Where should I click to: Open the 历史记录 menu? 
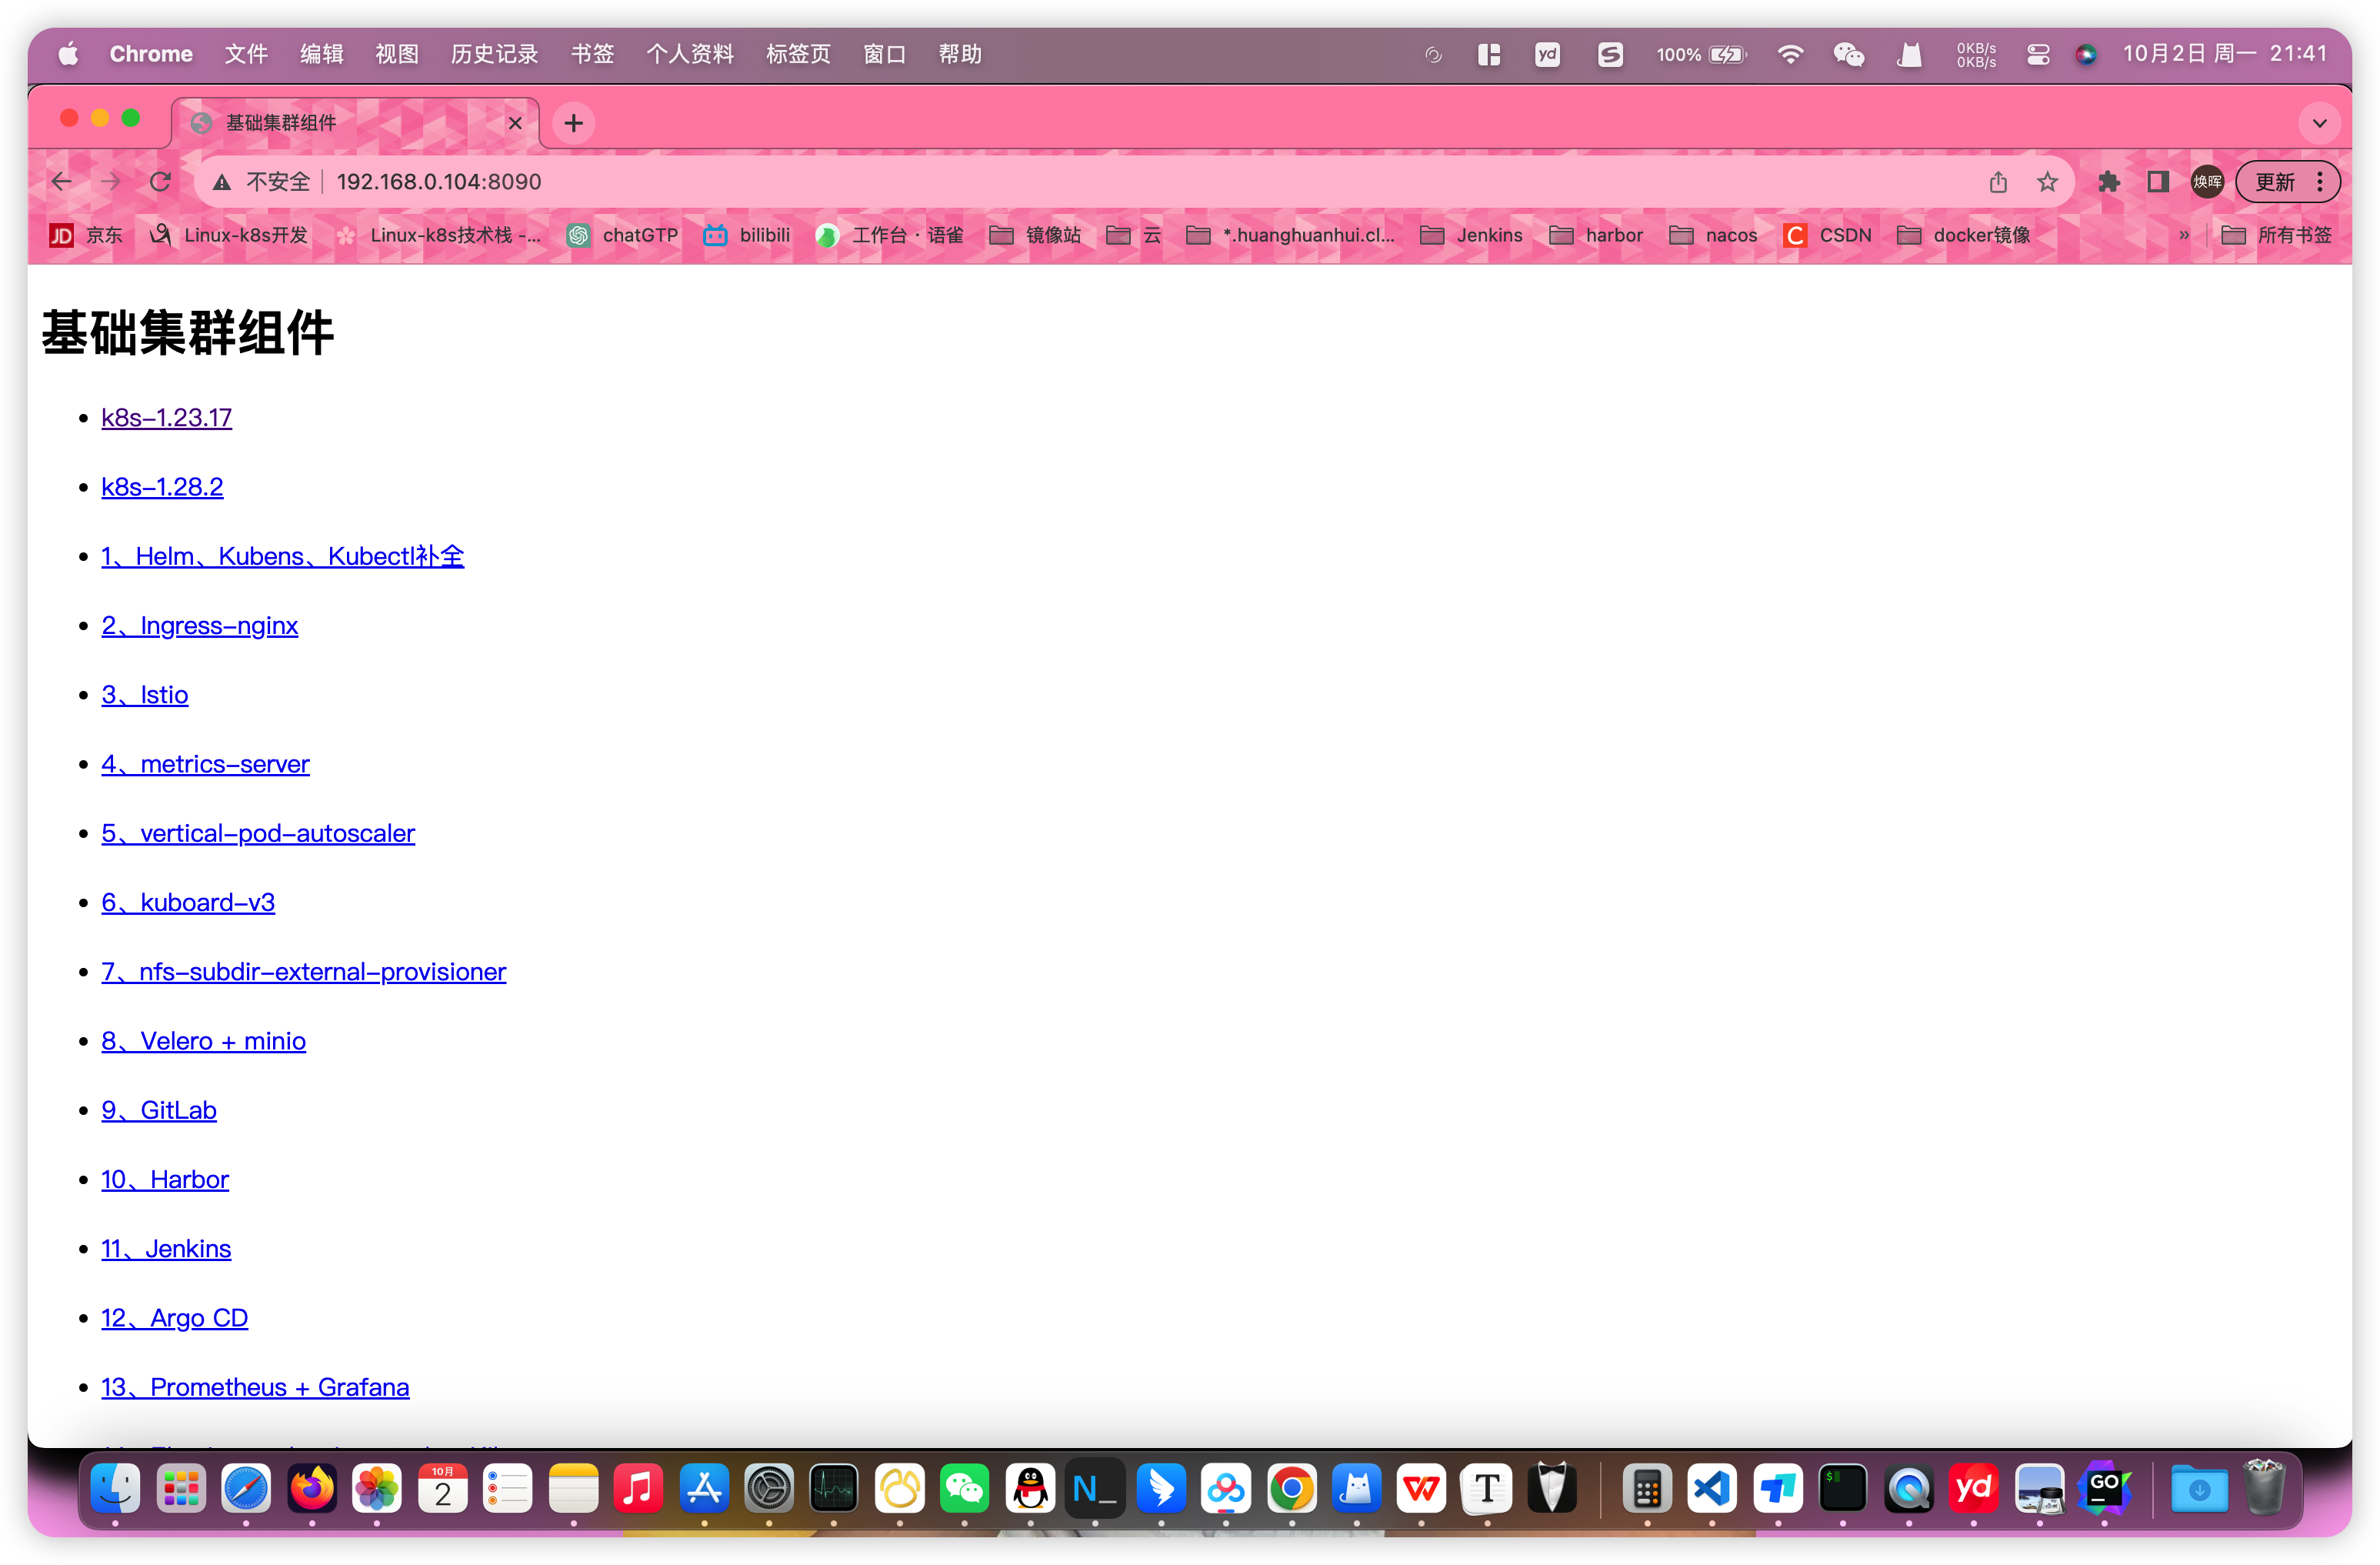(494, 55)
